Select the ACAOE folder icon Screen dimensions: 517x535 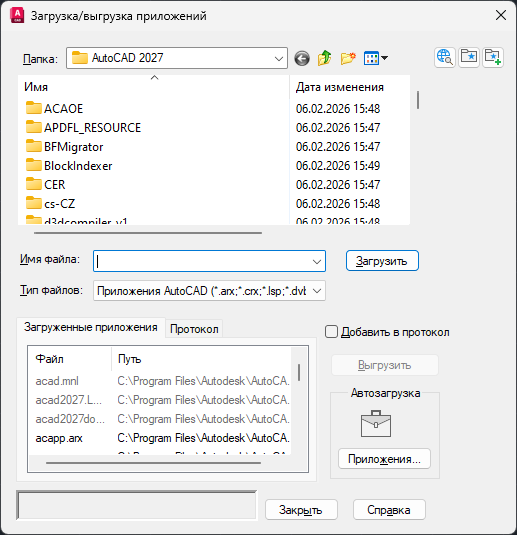(33, 108)
